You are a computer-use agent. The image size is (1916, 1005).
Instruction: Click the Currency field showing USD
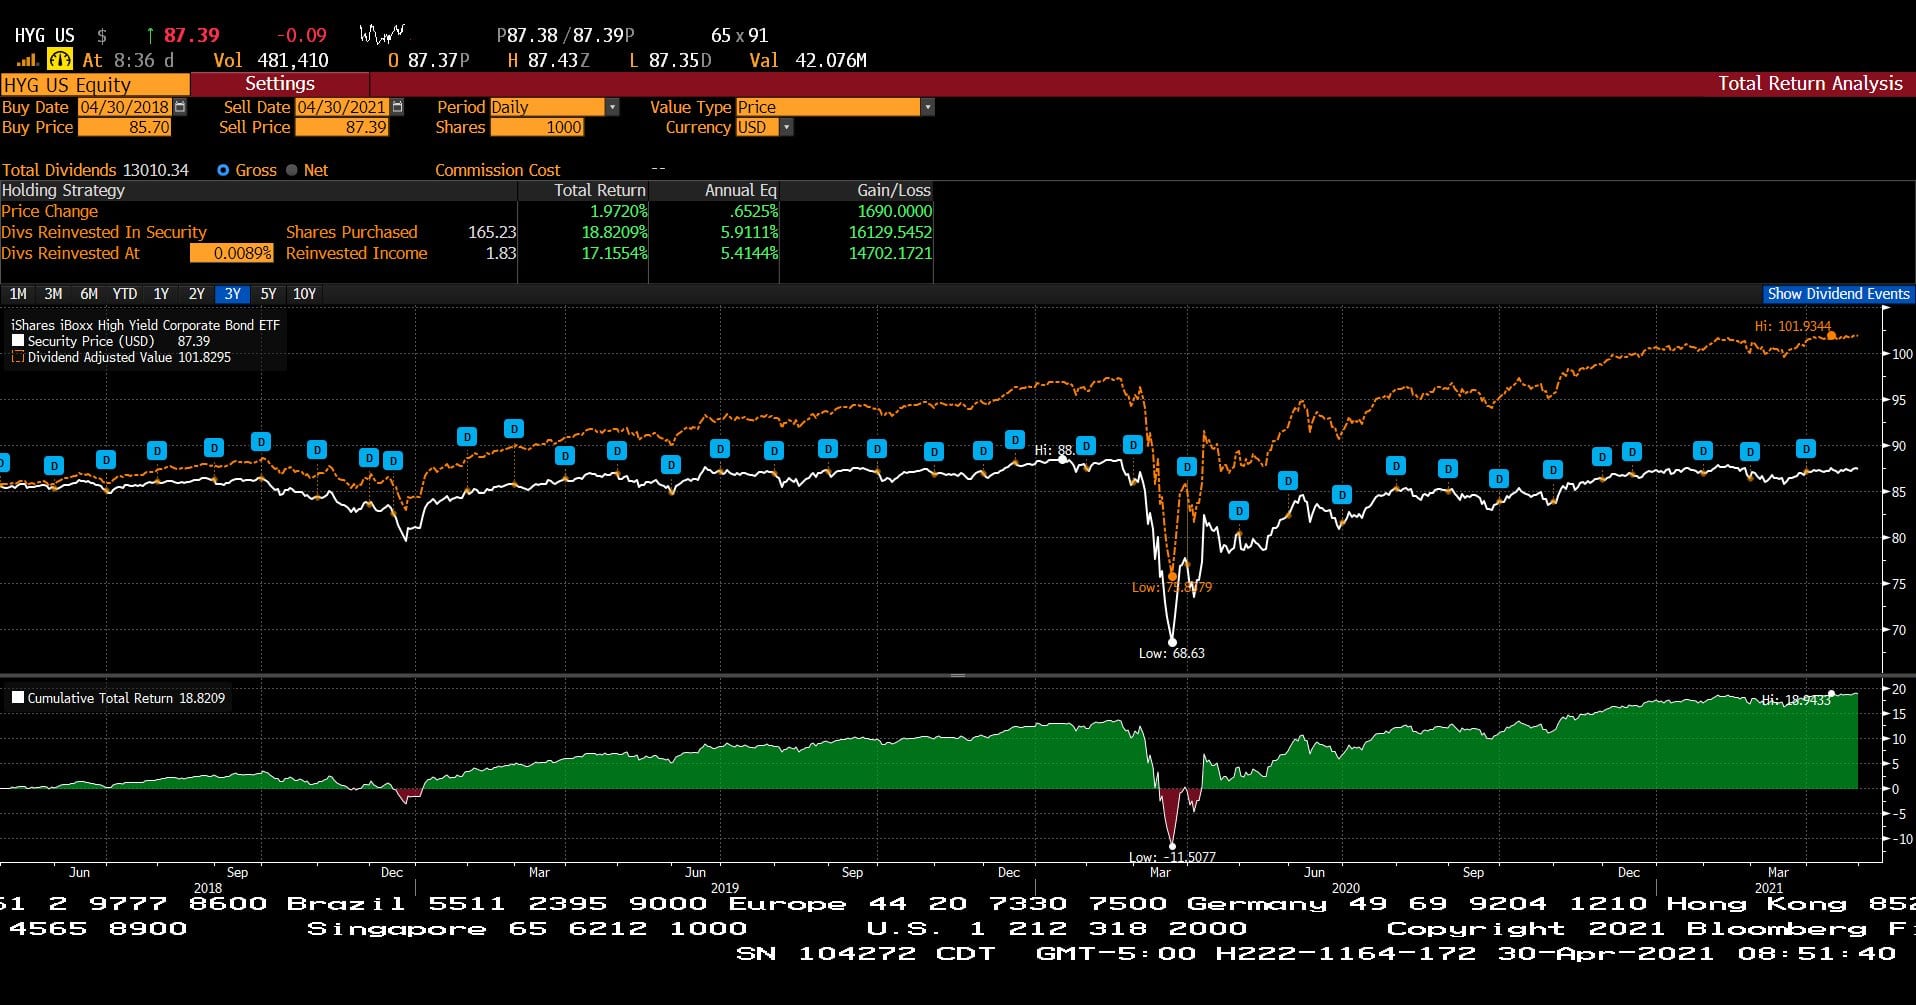pyautogui.click(x=757, y=127)
